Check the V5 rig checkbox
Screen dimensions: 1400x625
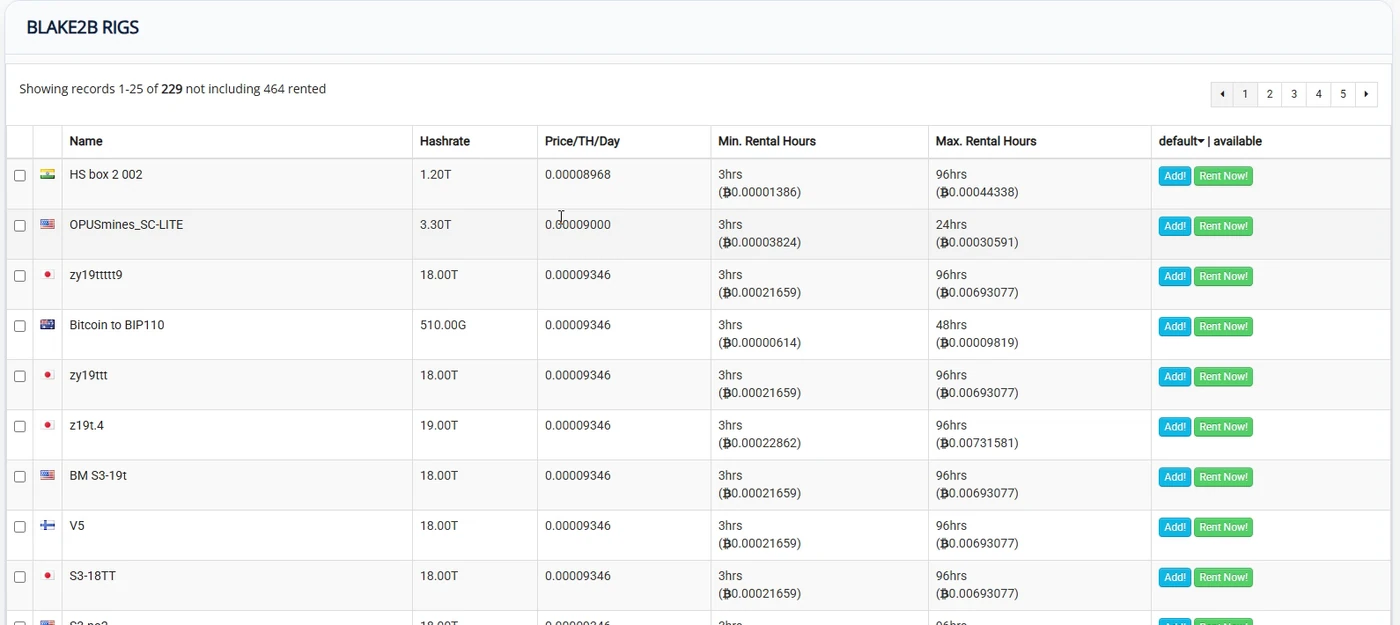pyautogui.click(x=20, y=527)
